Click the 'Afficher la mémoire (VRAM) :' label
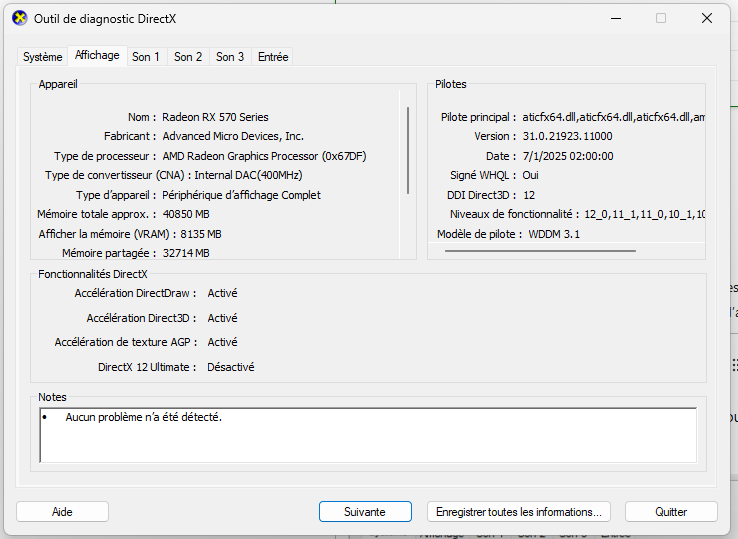The image size is (738, 539). tap(107, 234)
